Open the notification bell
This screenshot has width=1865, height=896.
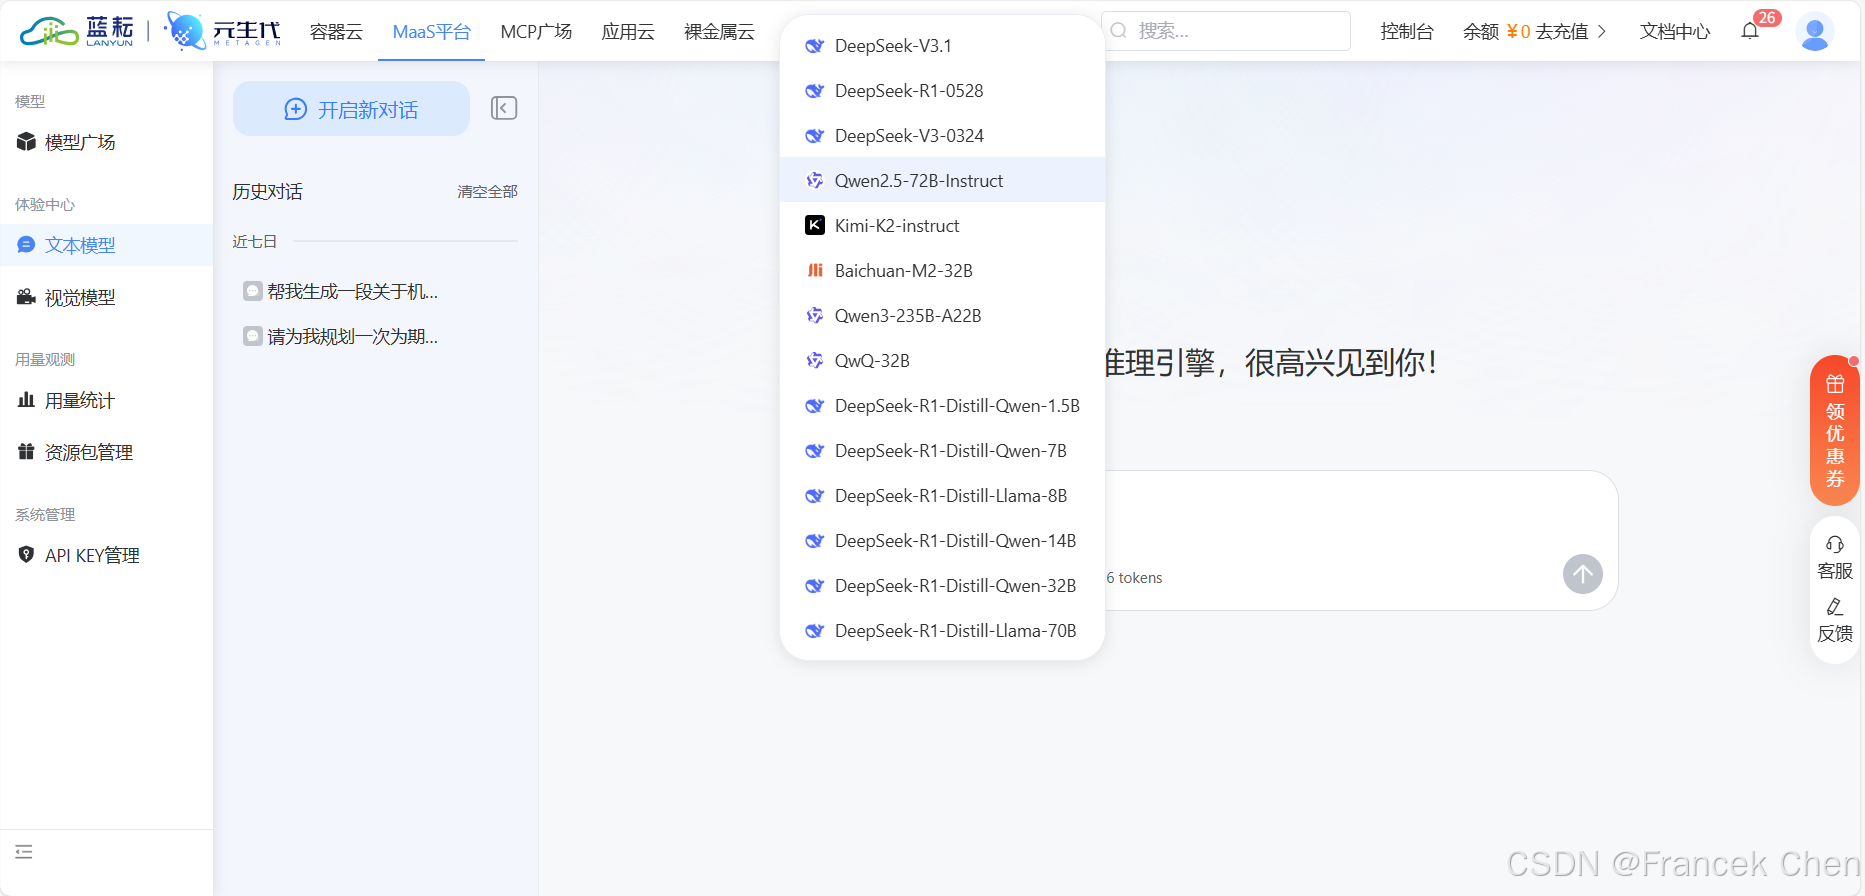(1750, 31)
